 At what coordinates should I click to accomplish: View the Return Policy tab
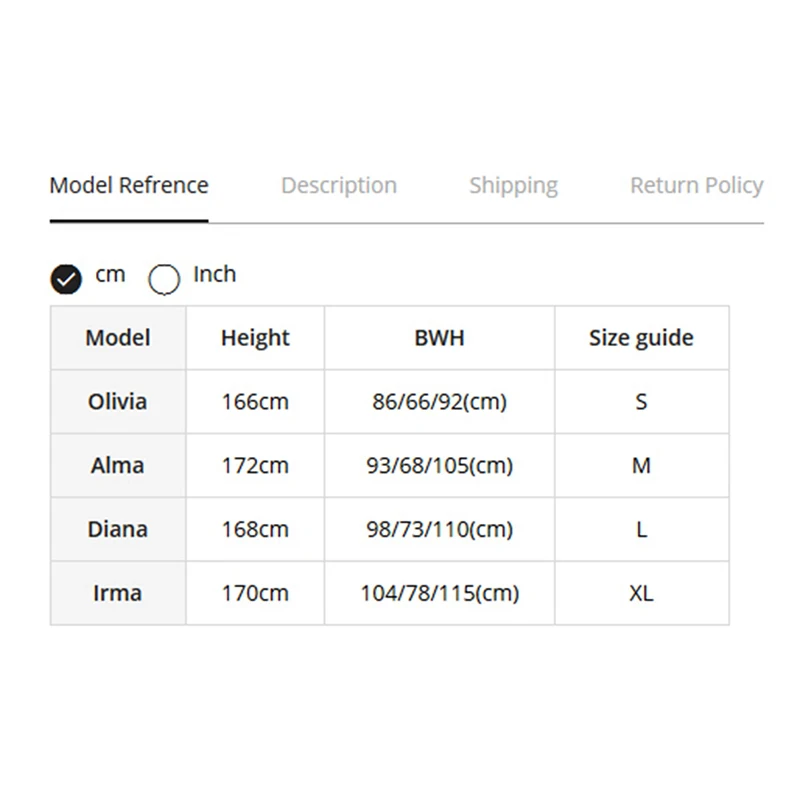696,186
